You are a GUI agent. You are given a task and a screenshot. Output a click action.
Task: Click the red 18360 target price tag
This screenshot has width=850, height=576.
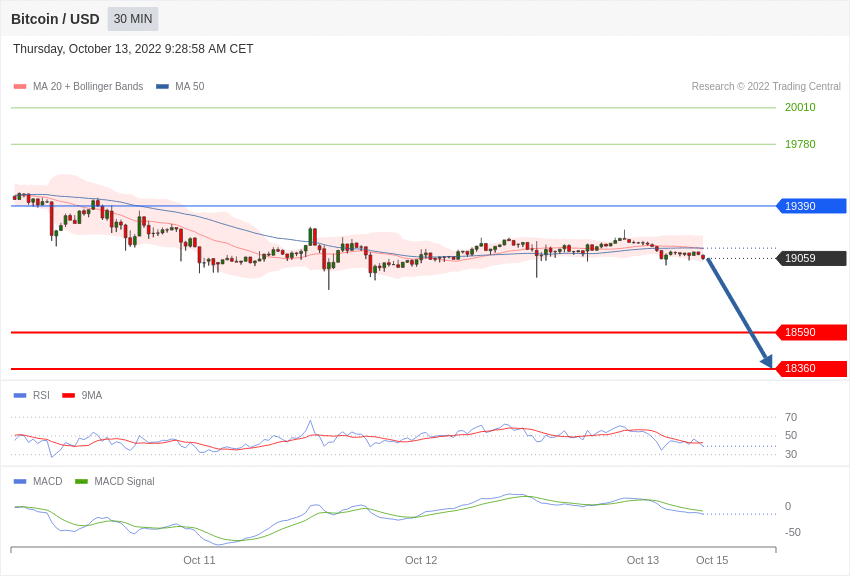812,368
